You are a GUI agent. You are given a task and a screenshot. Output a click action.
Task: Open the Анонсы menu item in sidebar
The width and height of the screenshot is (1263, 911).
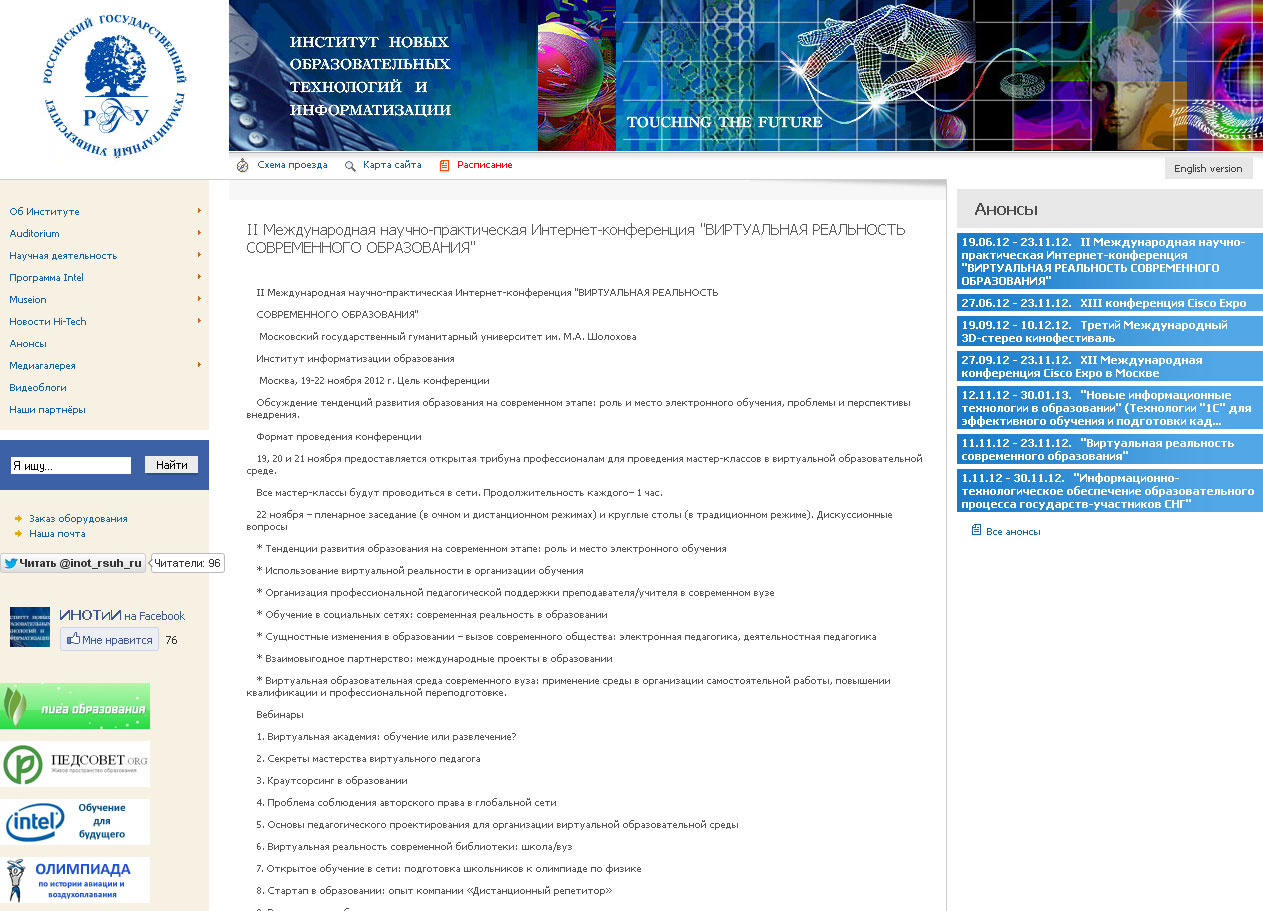coord(28,343)
